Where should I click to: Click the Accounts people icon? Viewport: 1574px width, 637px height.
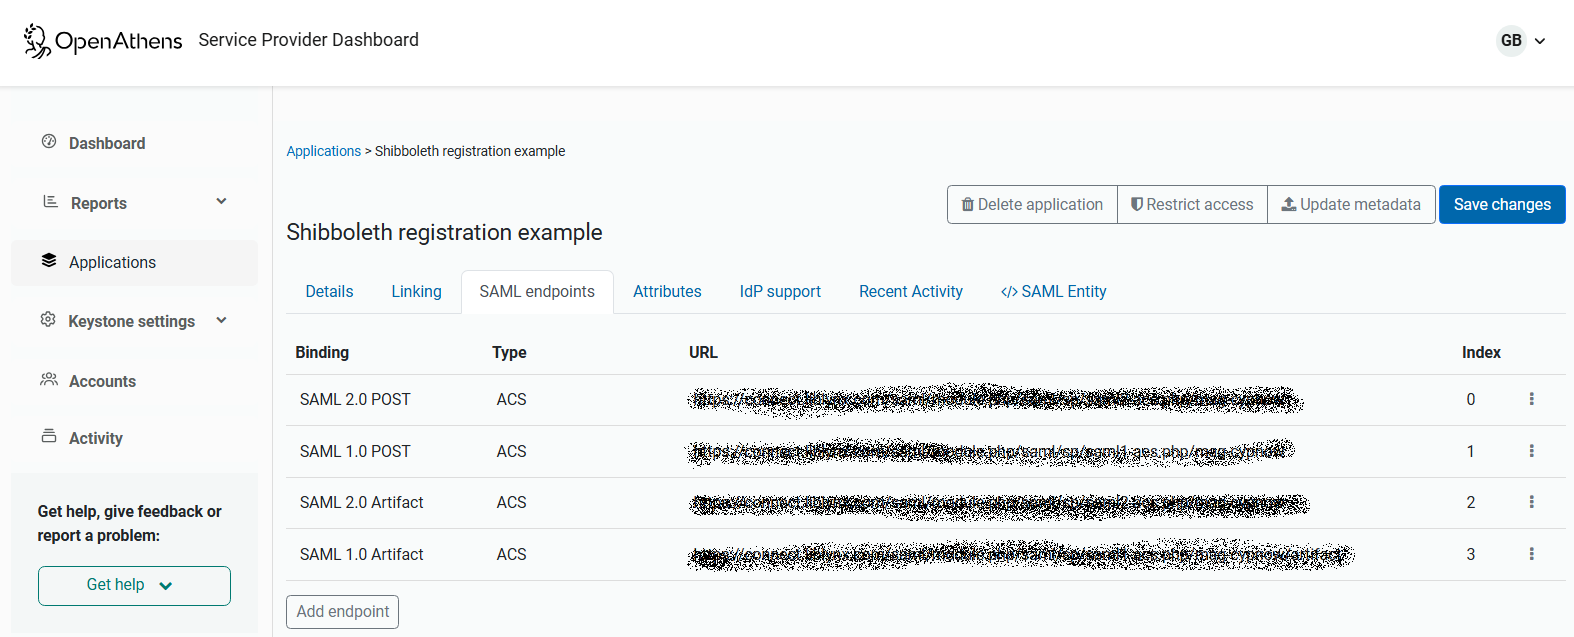click(x=49, y=379)
